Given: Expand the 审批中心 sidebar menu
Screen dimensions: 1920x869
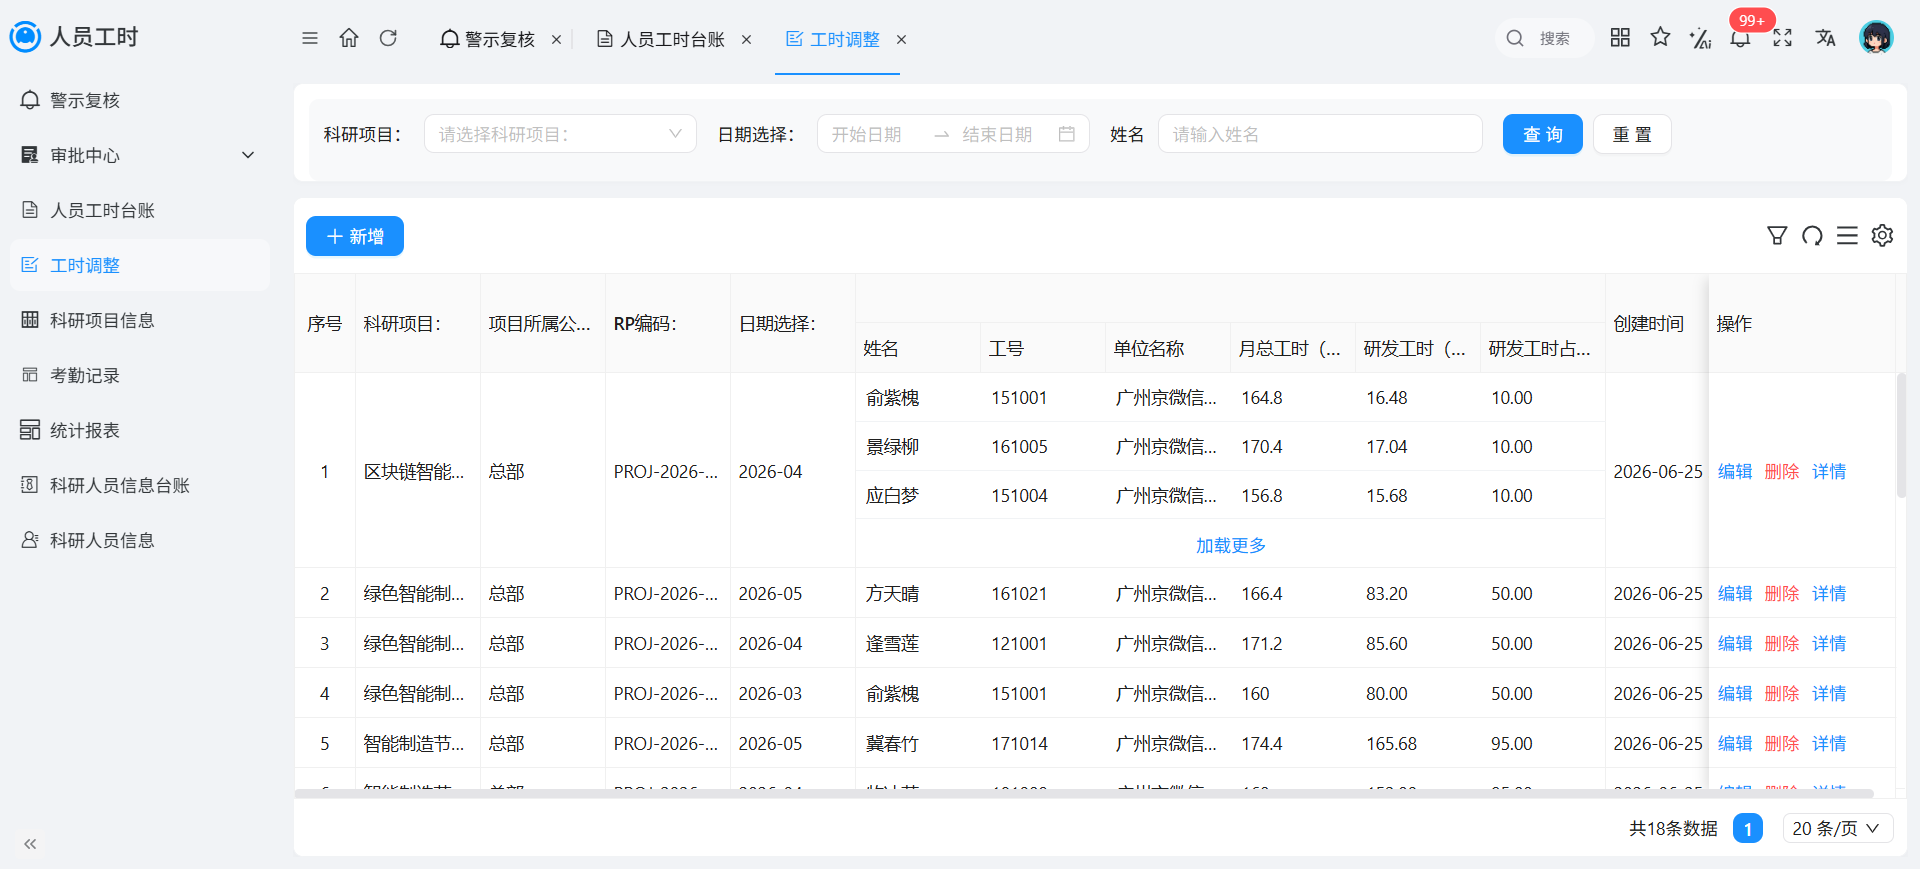Looking at the screenshot, I should [140, 155].
